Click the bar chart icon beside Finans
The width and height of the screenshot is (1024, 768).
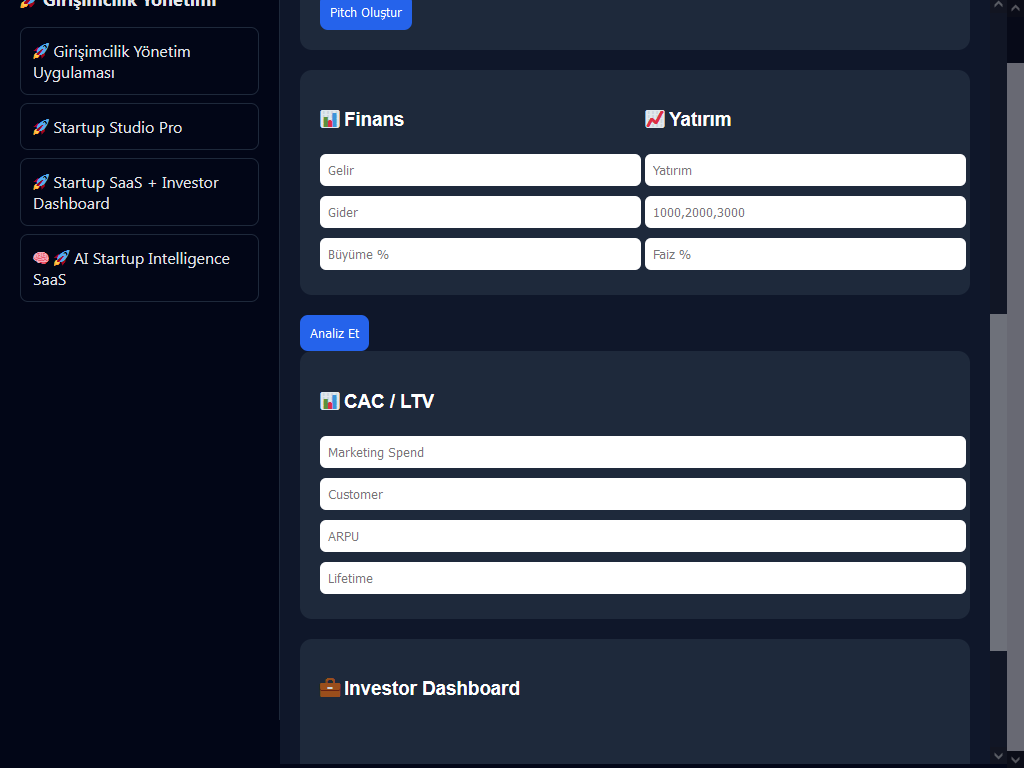point(330,119)
